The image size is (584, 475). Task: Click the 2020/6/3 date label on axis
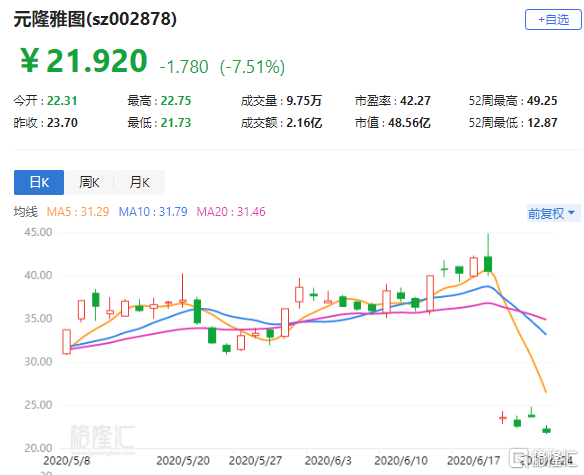(328, 461)
